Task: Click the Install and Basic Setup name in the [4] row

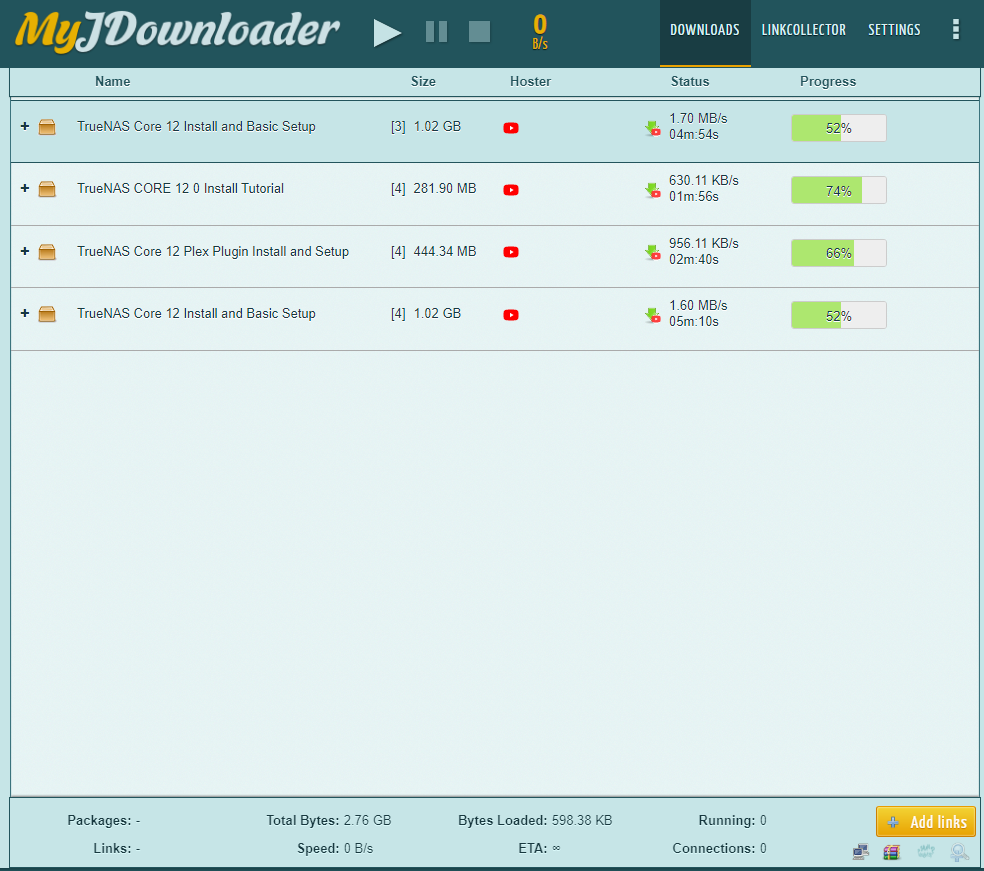Action: coord(196,314)
